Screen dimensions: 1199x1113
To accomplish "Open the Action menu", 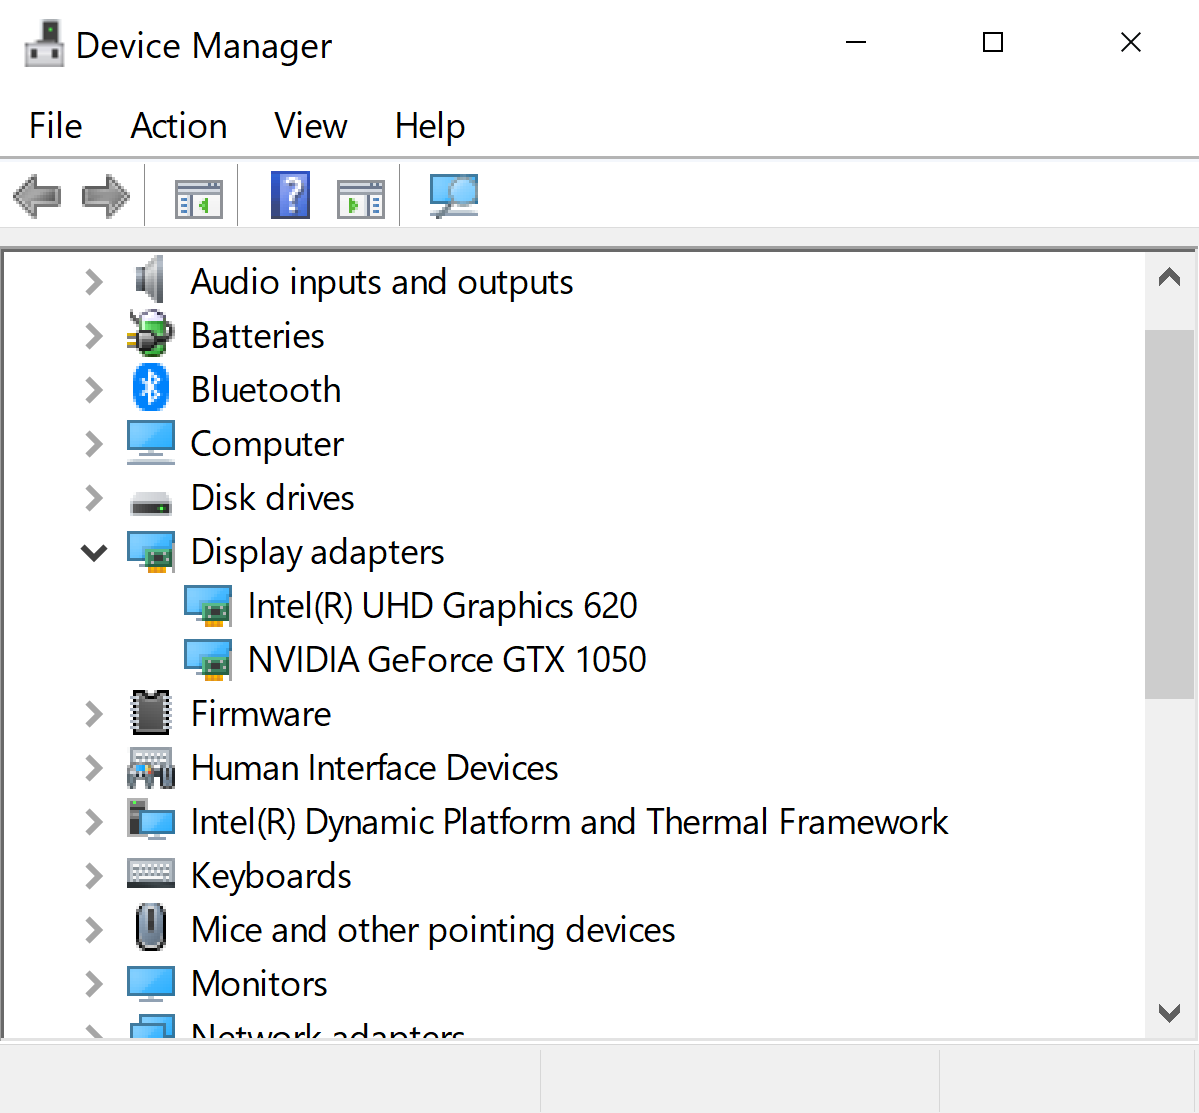I will (179, 126).
